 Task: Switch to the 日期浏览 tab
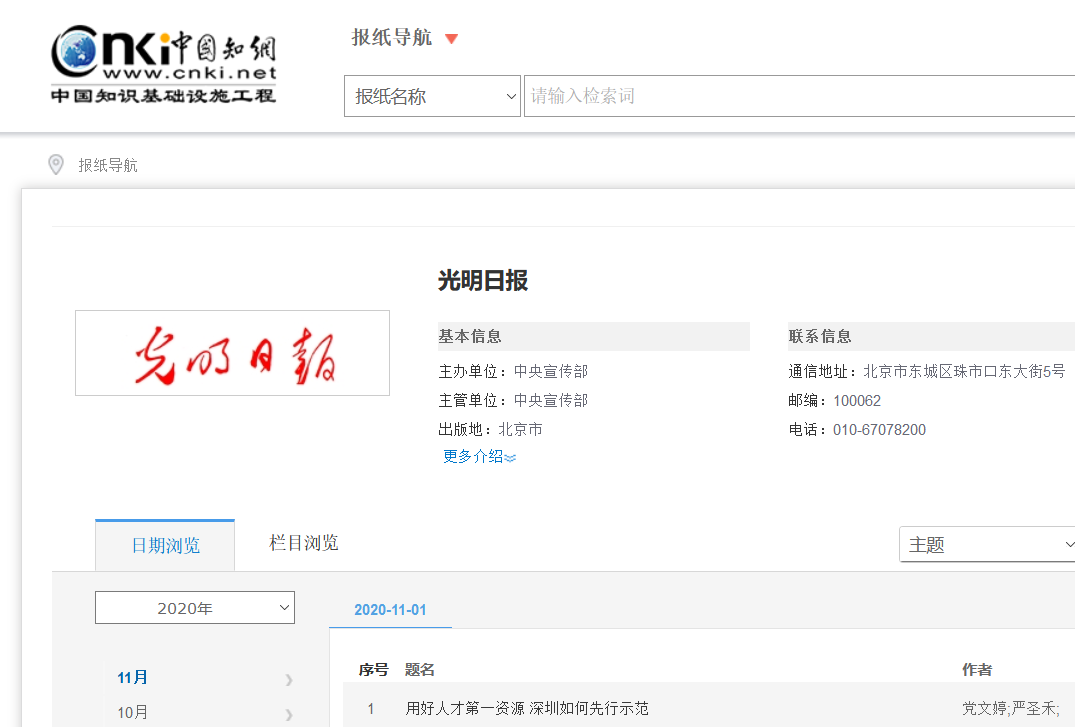coord(165,545)
